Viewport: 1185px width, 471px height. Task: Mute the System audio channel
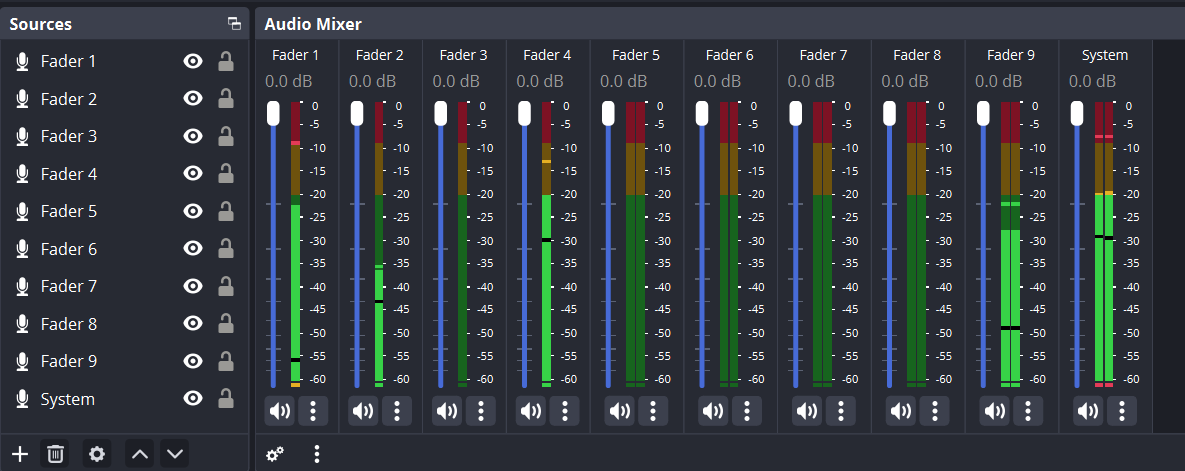click(x=1089, y=411)
